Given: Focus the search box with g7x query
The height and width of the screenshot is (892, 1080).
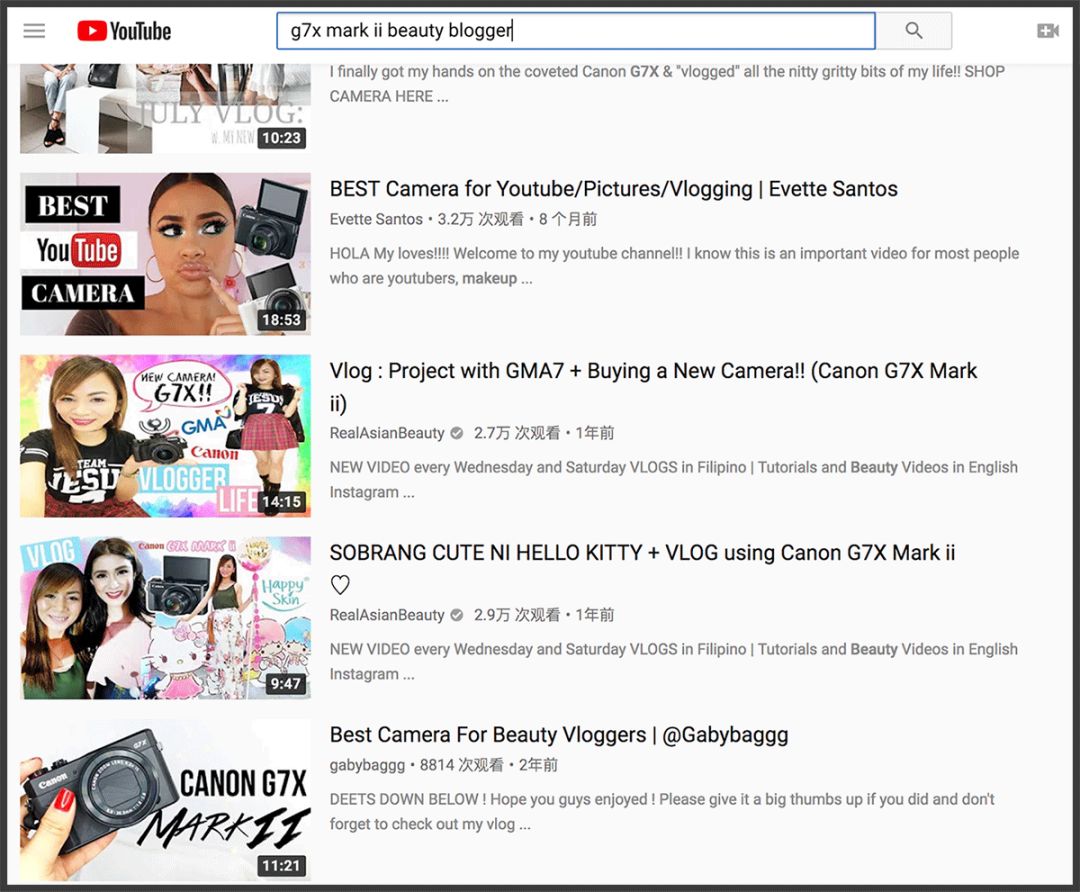Looking at the screenshot, I should coord(576,30).
